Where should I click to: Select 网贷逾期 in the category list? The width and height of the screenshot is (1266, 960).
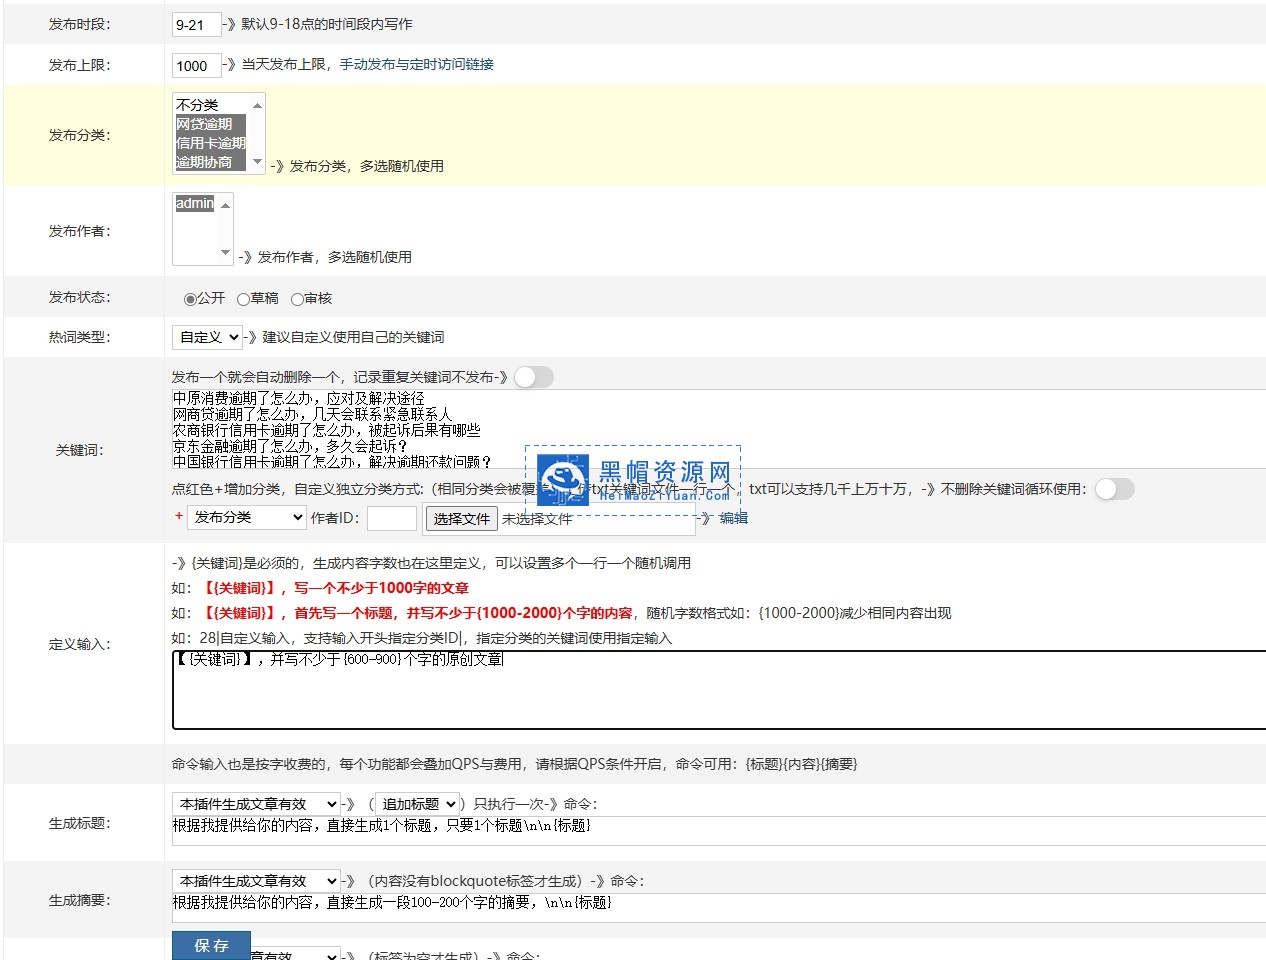coord(205,124)
